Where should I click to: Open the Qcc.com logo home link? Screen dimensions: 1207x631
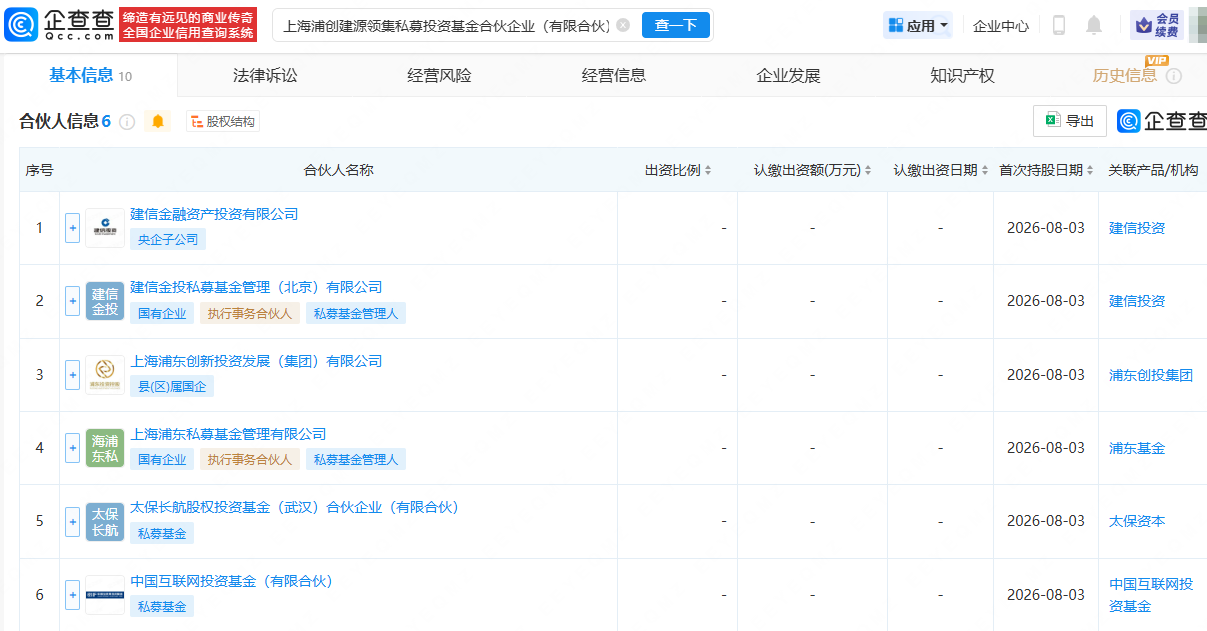[59, 25]
